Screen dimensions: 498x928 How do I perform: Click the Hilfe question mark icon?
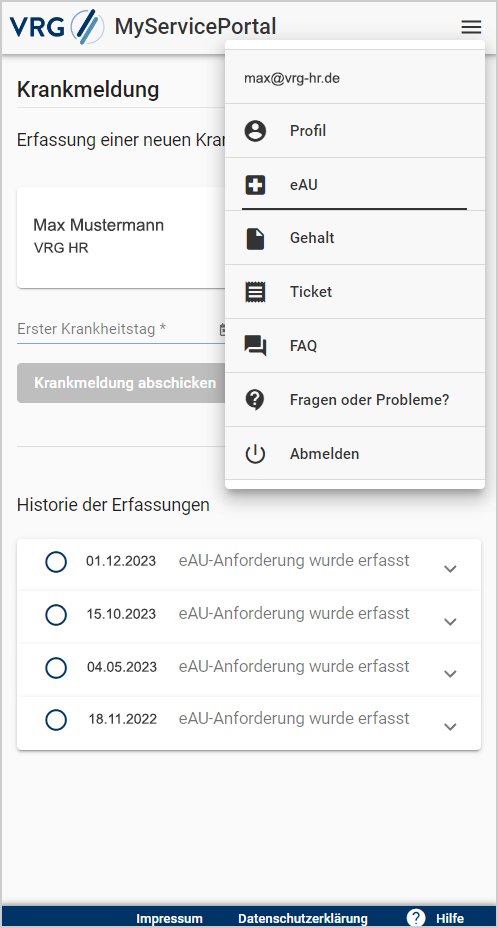[x=416, y=917]
